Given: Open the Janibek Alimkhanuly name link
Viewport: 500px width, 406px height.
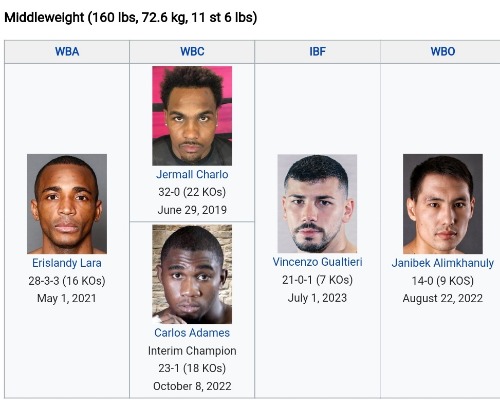Looking at the screenshot, I should [443, 263].
